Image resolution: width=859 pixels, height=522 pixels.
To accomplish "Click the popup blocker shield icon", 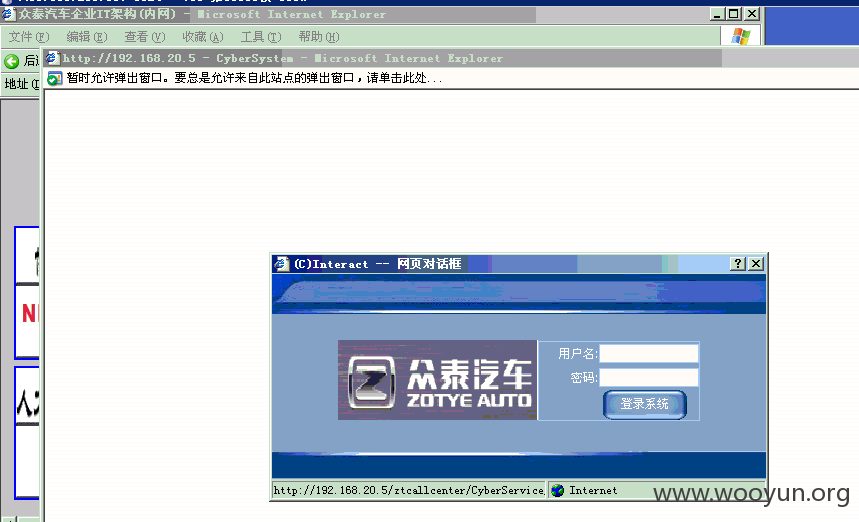I will [54, 78].
